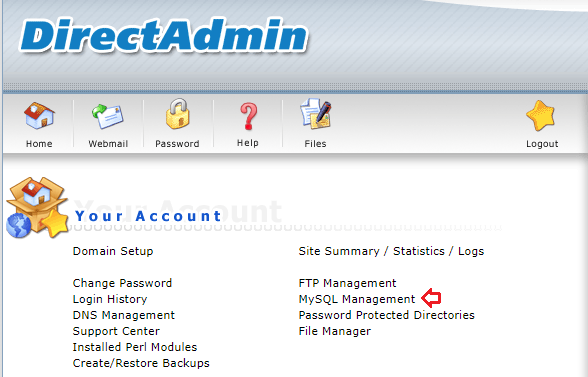Image resolution: width=588 pixels, height=377 pixels.
Task: Launch the File Manager link
Action: click(x=334, y=331)
